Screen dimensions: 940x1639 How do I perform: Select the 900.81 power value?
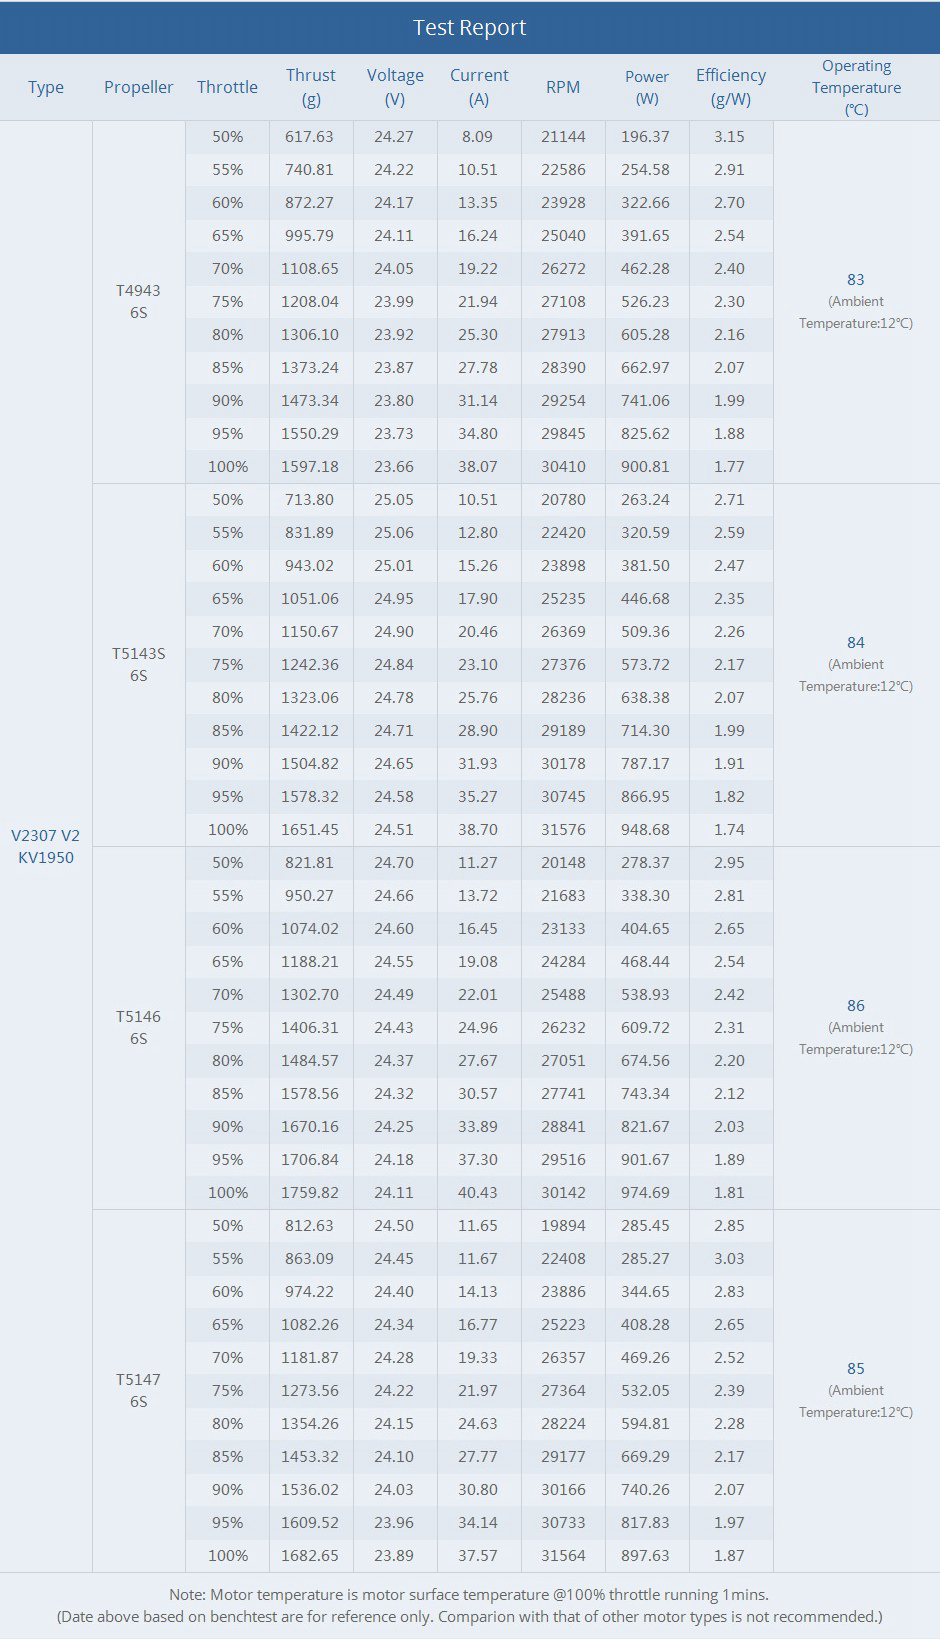[x=645, y=466]
